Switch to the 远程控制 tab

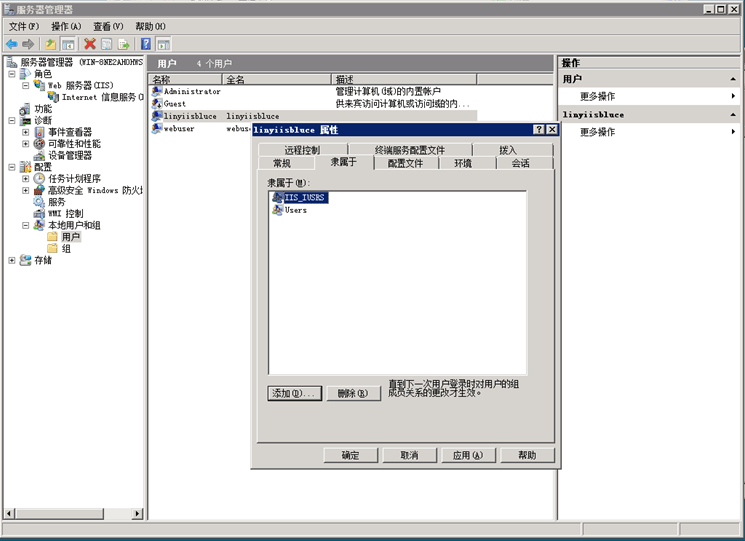[x=302, y=150]
